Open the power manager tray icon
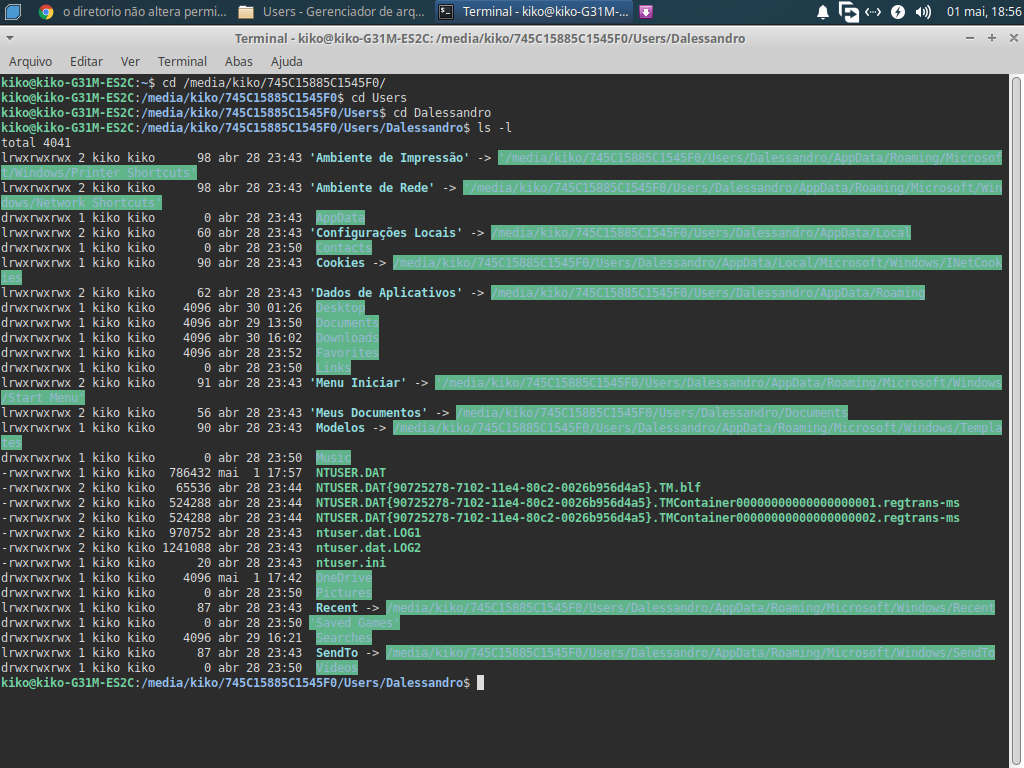Viewport: 1024px width, 768px height. pyautogui.click(x=898, y=12)
